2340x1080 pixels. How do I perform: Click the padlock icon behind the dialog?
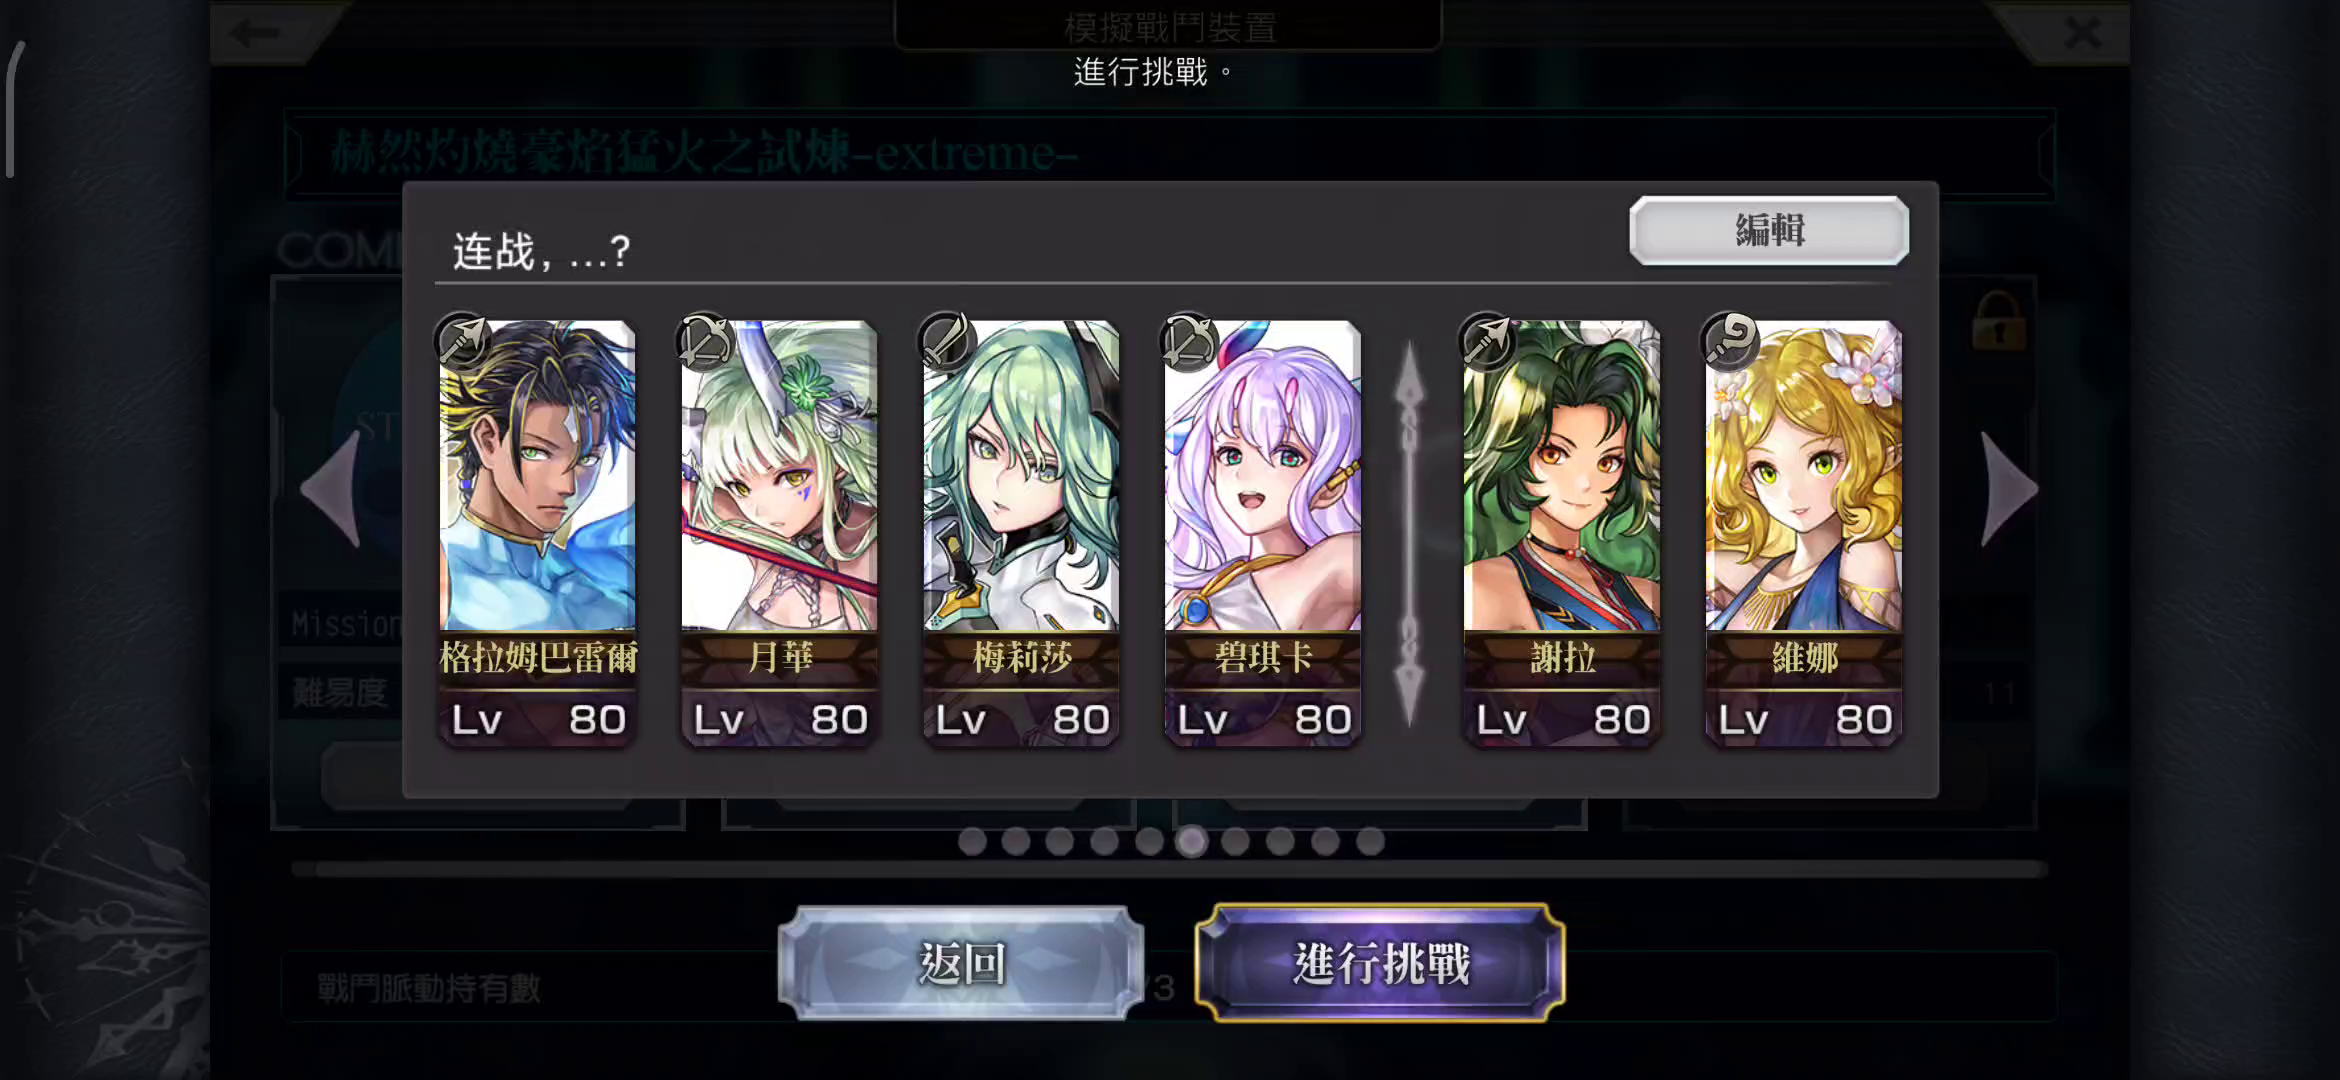(x=1997, y=320)
